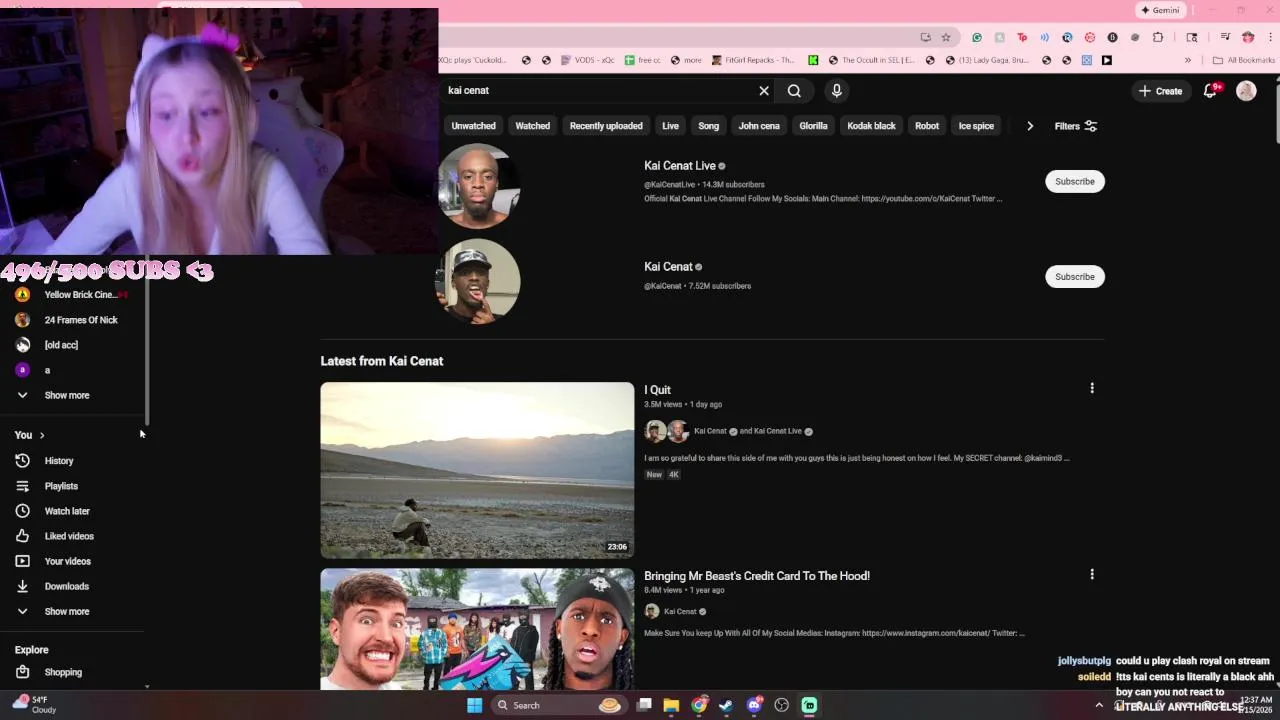Show hidden bookmarks with double chevron
This screenshot has height=720, width=1280.
[1188, 60]
